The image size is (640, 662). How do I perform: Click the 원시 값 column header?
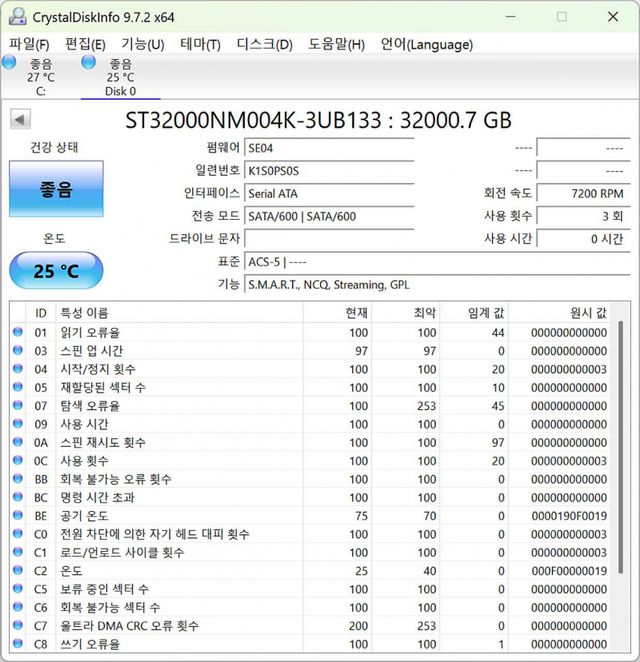click(x=586, y=312)
